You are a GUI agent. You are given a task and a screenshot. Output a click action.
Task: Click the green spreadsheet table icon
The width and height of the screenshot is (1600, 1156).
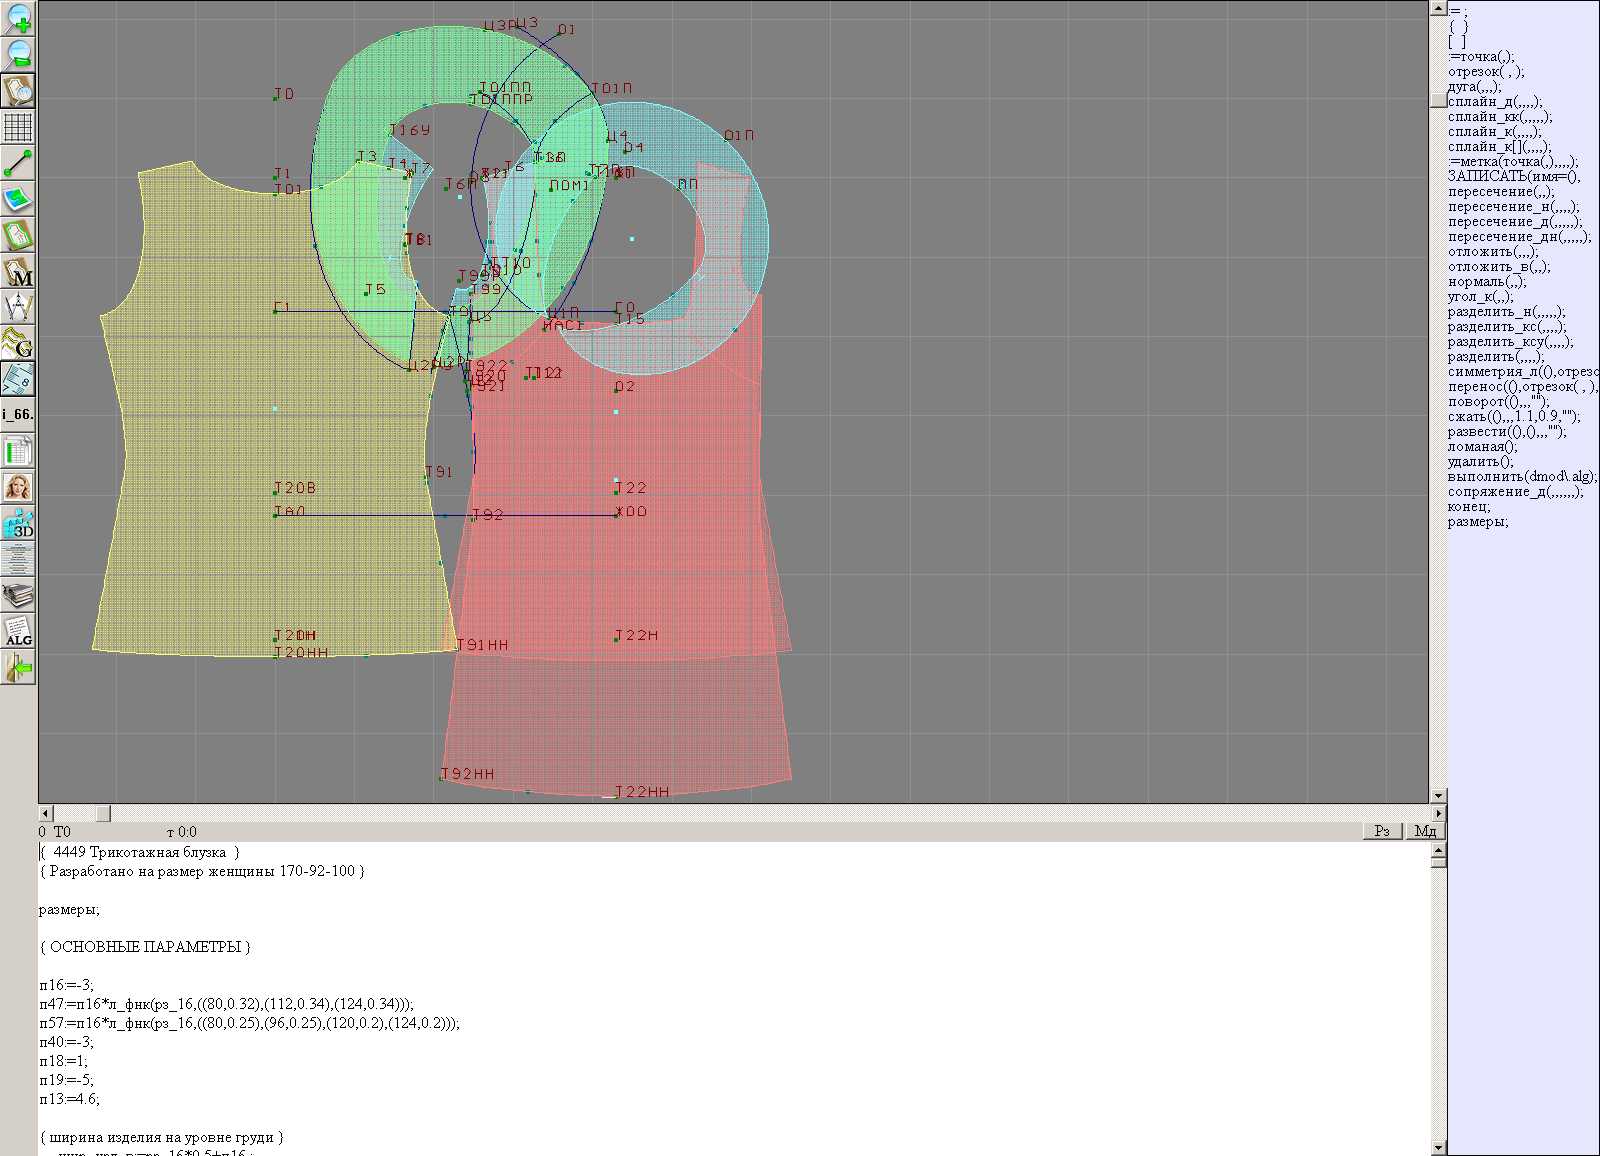click(x=18, y=451)
